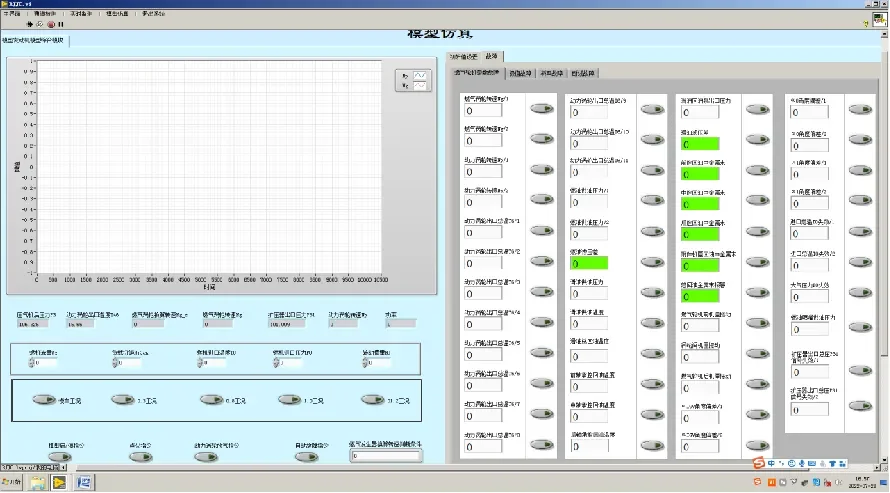Click the middle numeric stepper in parameter row
The image size is (890, 493).
(x=199, y=363)
